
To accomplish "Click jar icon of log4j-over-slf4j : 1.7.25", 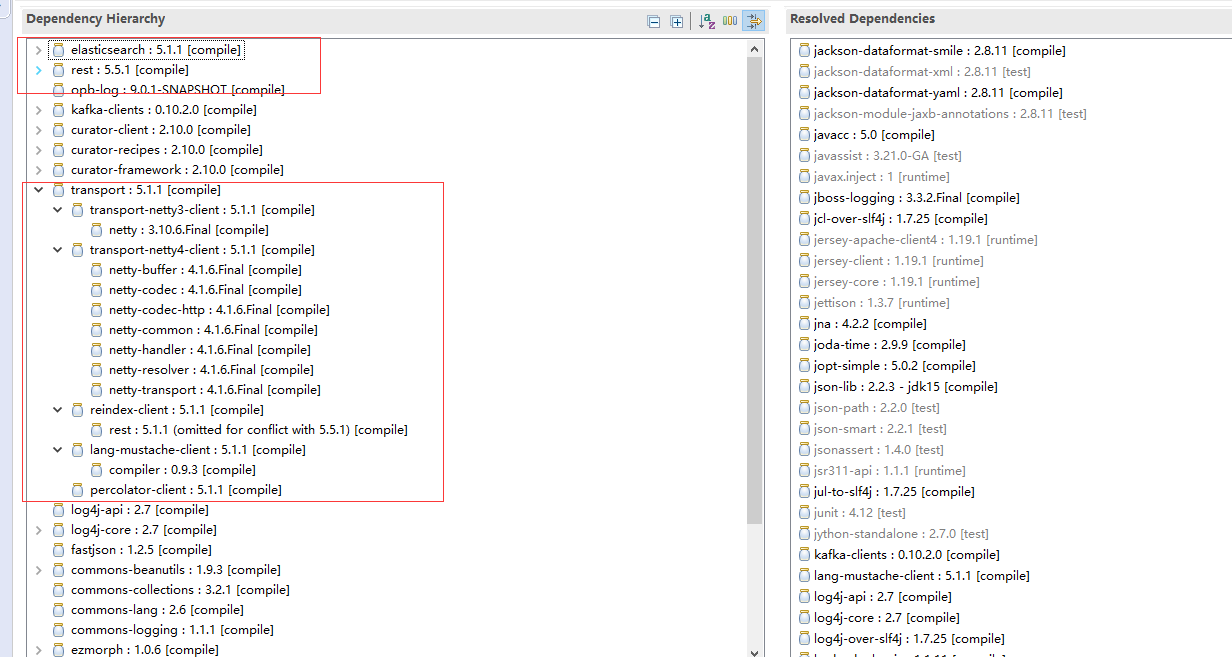I will pos(804,639).
